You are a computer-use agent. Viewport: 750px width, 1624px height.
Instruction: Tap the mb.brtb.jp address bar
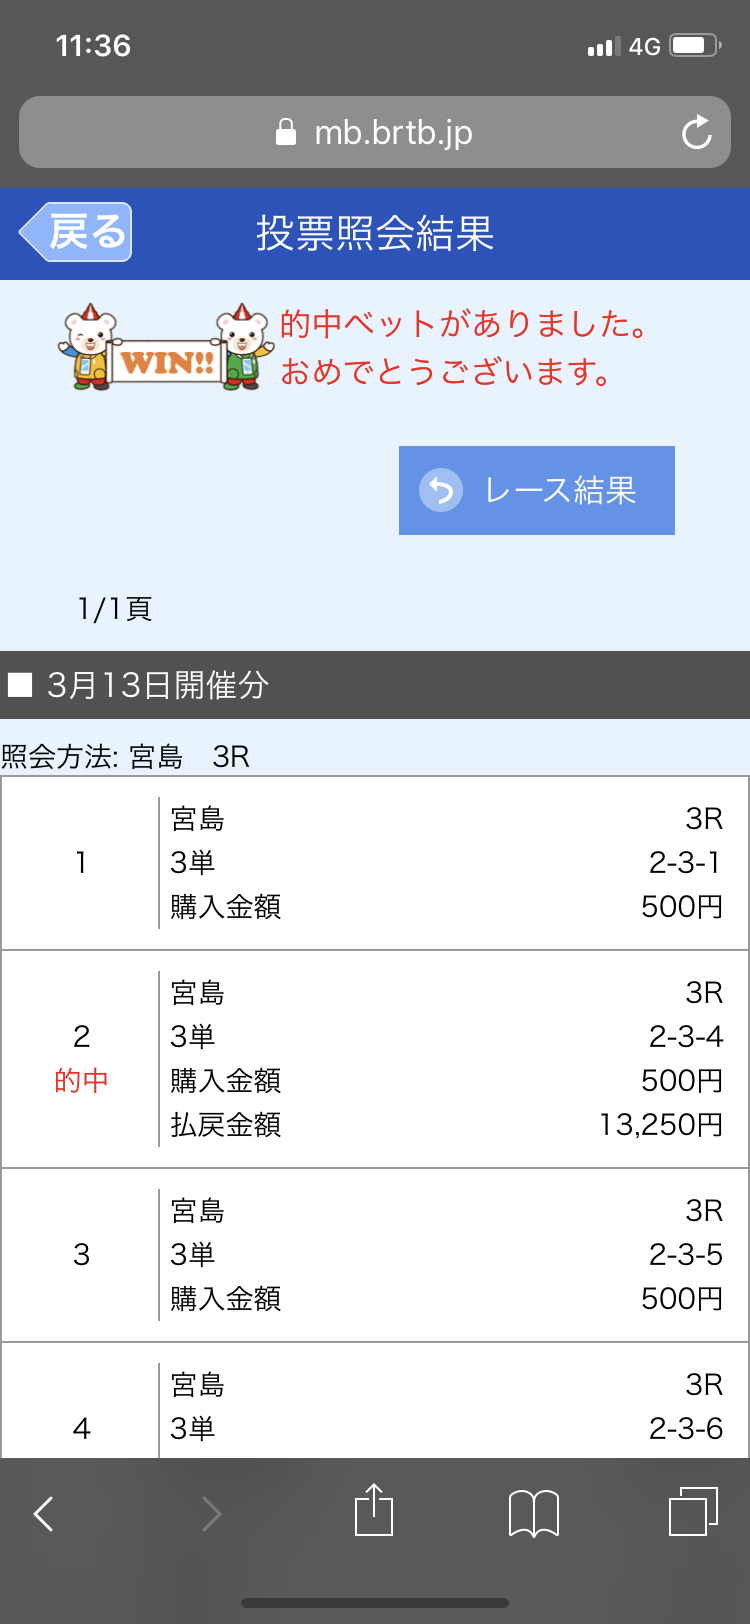tap(375, 132)
